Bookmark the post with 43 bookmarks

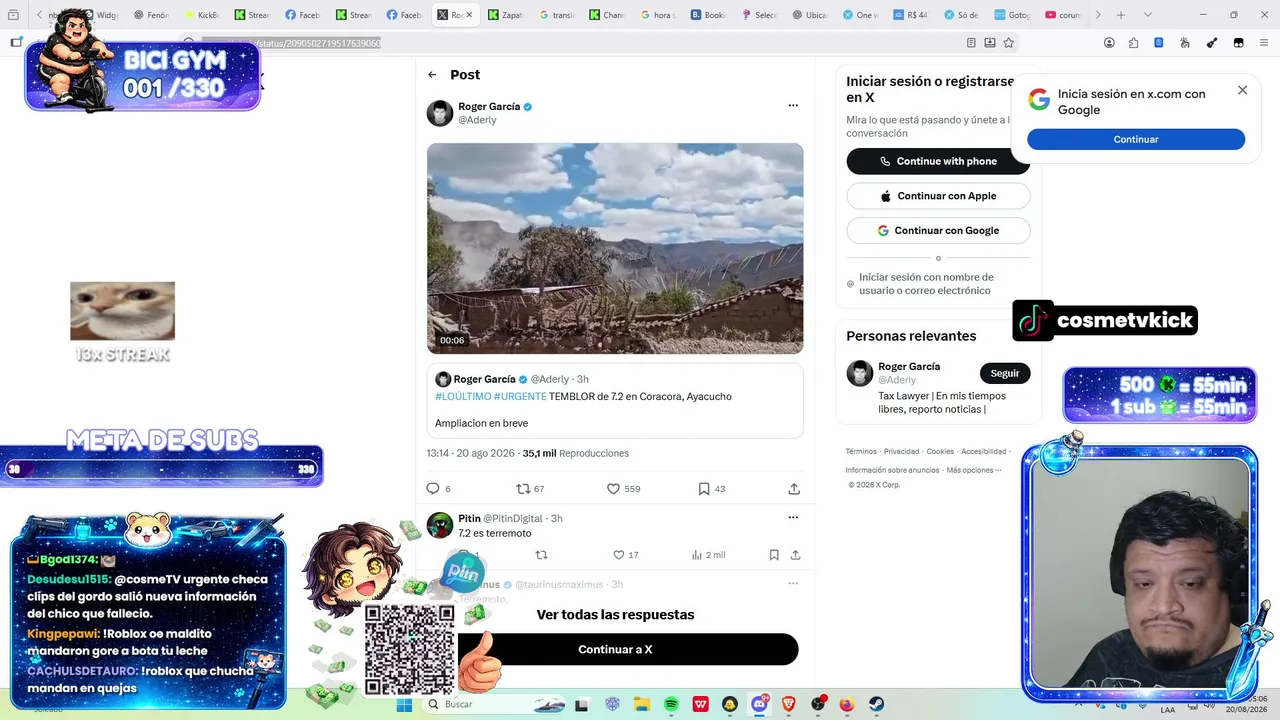click(x=711, y=489)
